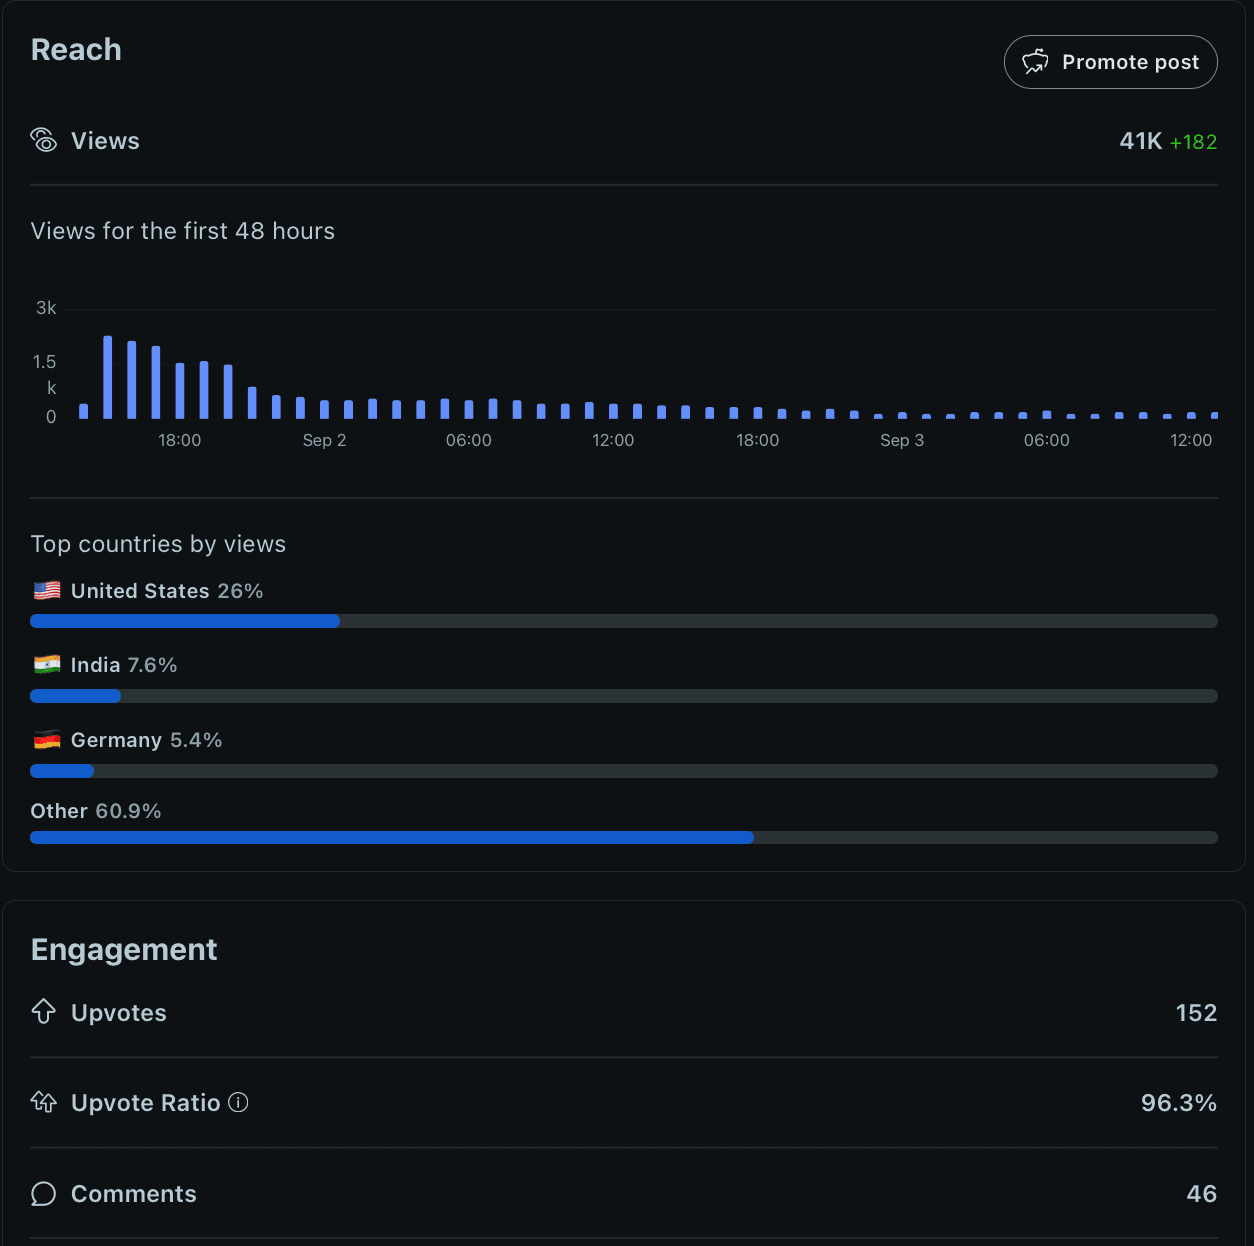Click the megaphone icon inside Promote post

click(1035, 62)
